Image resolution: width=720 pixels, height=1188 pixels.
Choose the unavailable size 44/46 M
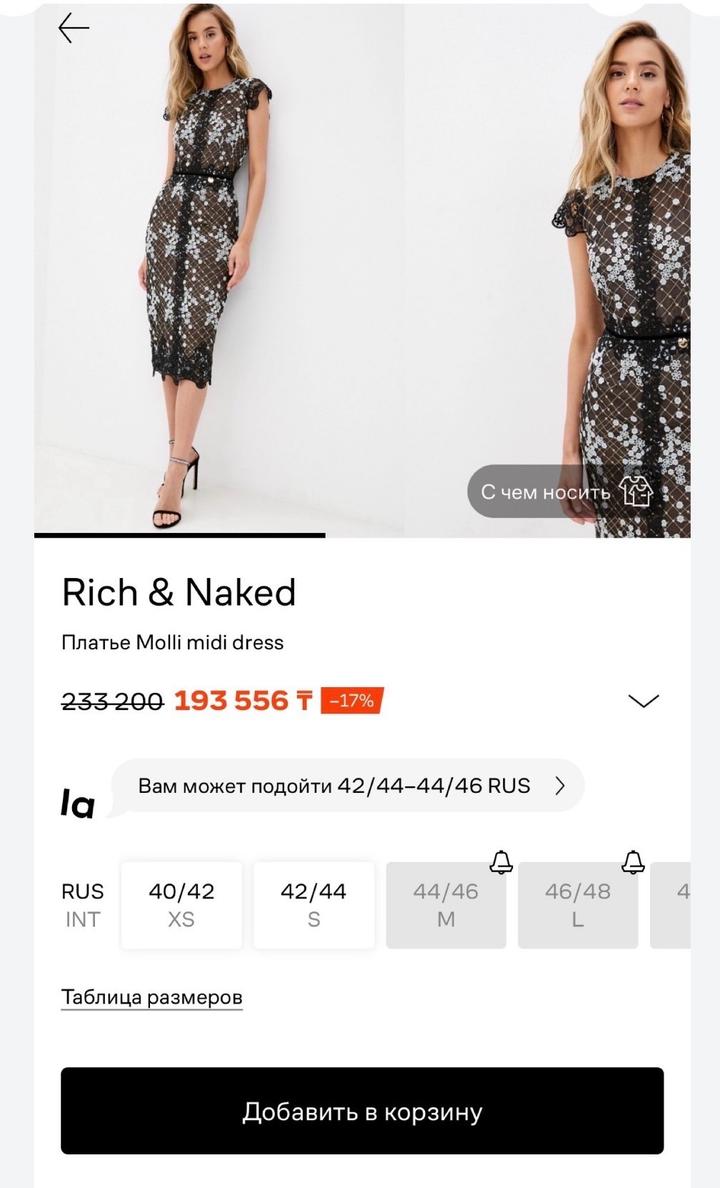coord(446,904)
